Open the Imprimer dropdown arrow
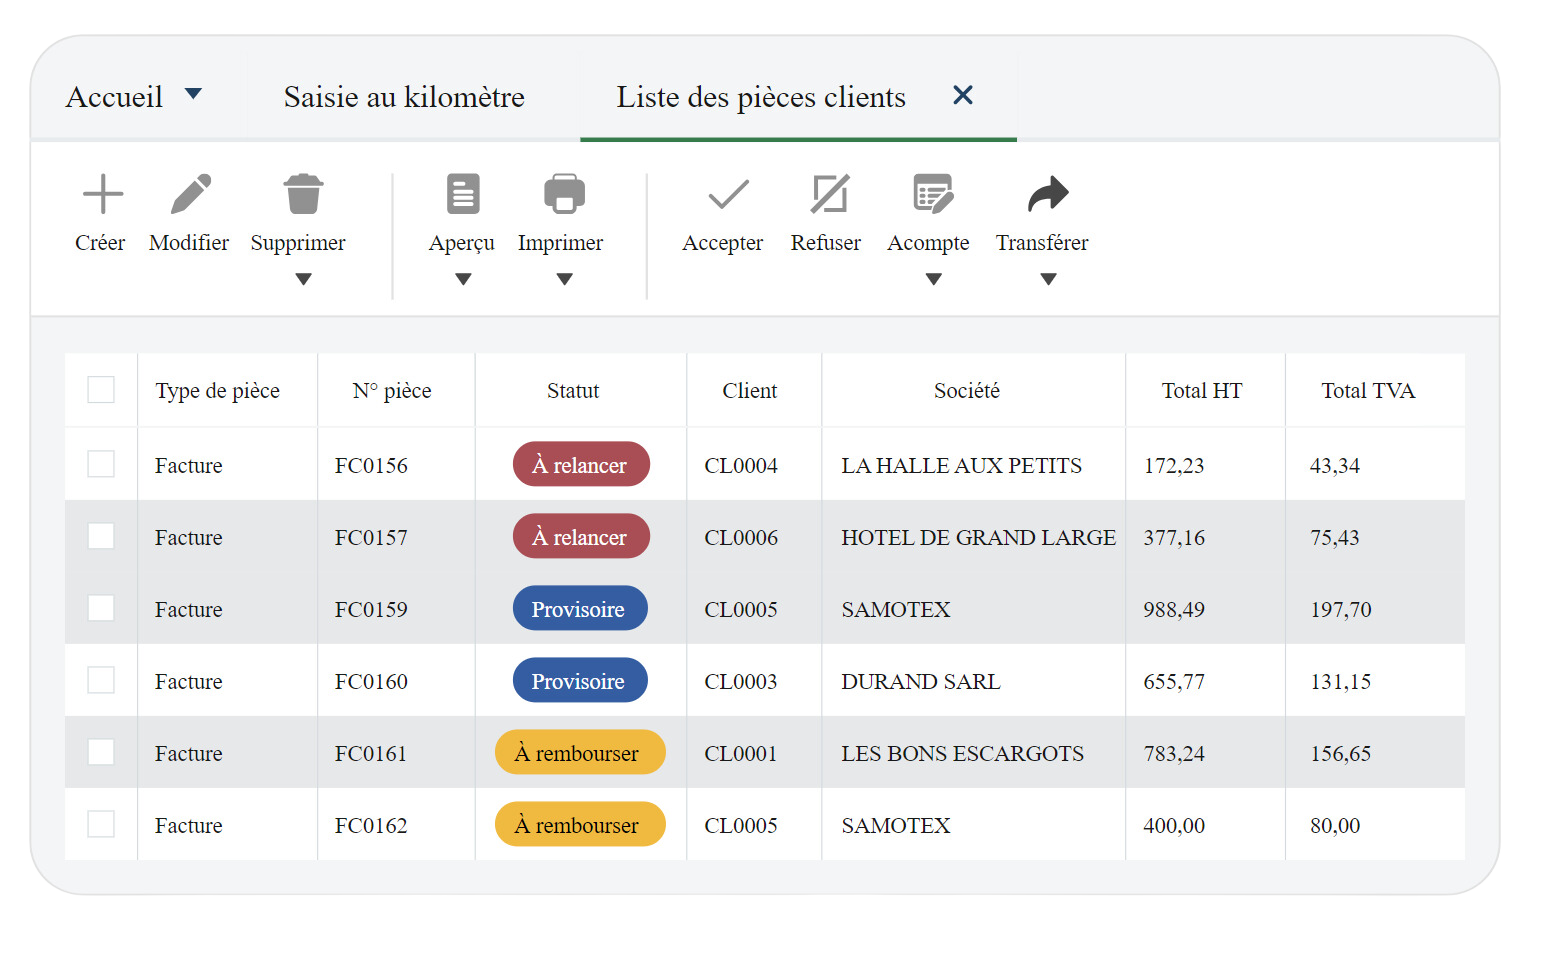1563x960 pixels. (x=564, y=280)
